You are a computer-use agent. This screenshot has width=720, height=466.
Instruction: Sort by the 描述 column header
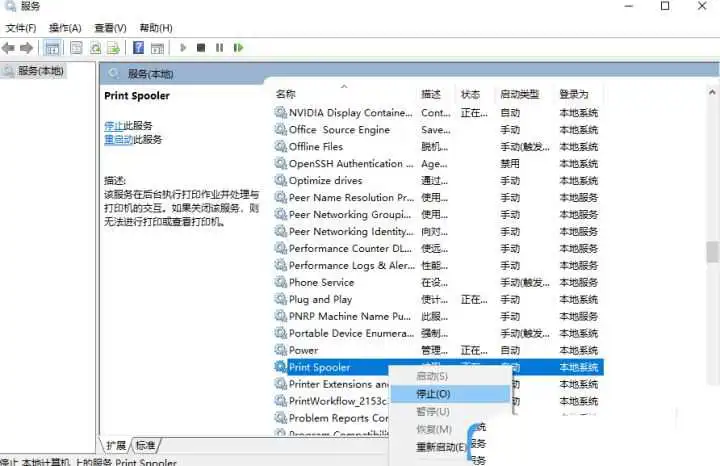pos(431,94)
